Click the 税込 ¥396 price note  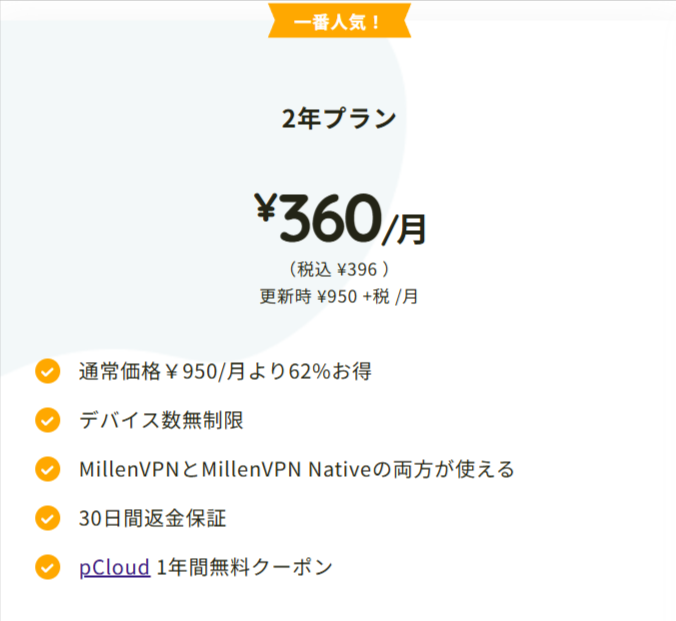pos(339,270)
